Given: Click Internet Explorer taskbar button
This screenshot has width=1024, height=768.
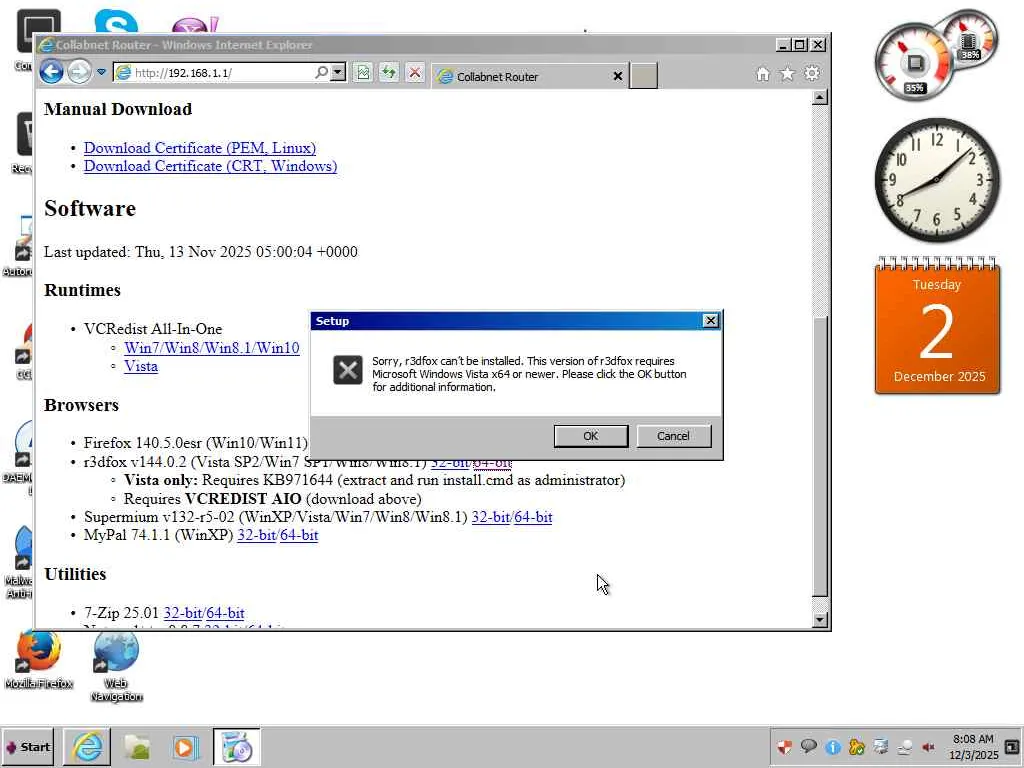Looking at the screenshot, I should click(88, 747).
